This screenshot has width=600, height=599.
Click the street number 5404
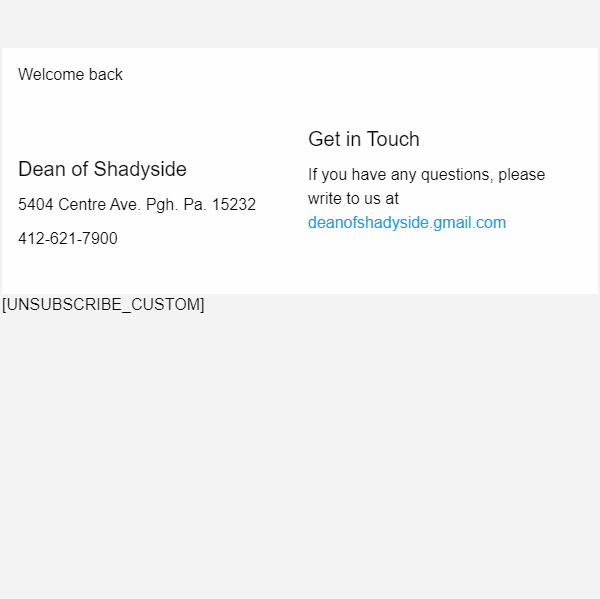[36, 205]
